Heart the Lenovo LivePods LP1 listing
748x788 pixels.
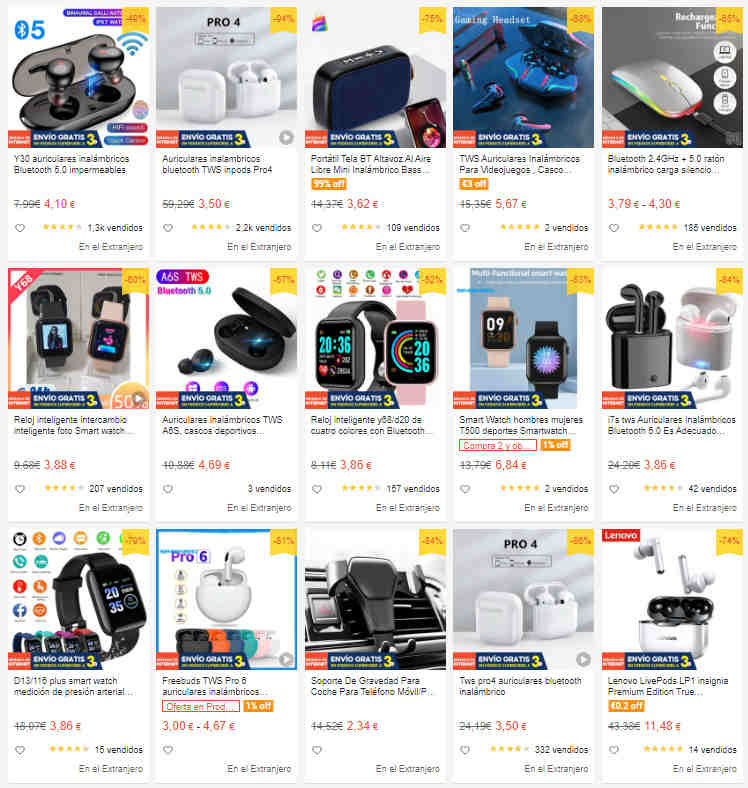614,750
